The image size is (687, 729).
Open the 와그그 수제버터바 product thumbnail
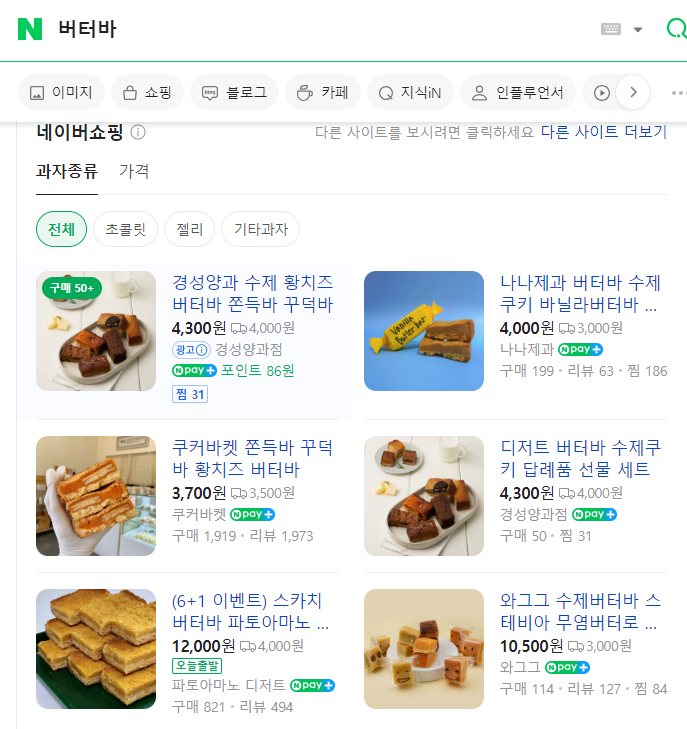(x=424, y=649)
